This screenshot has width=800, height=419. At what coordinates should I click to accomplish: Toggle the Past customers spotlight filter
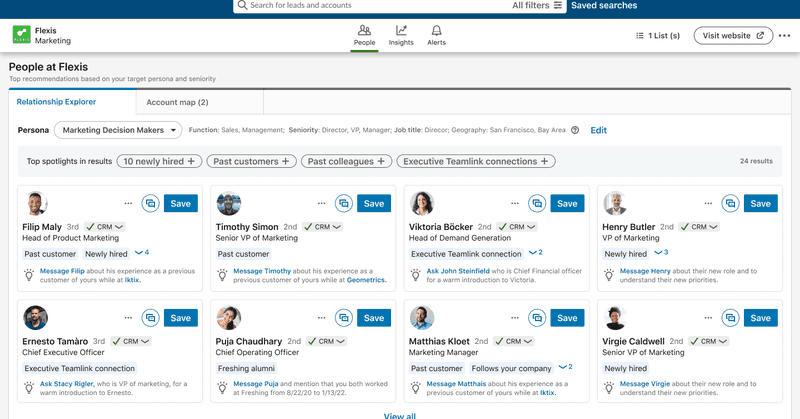(x=252, y=161)
